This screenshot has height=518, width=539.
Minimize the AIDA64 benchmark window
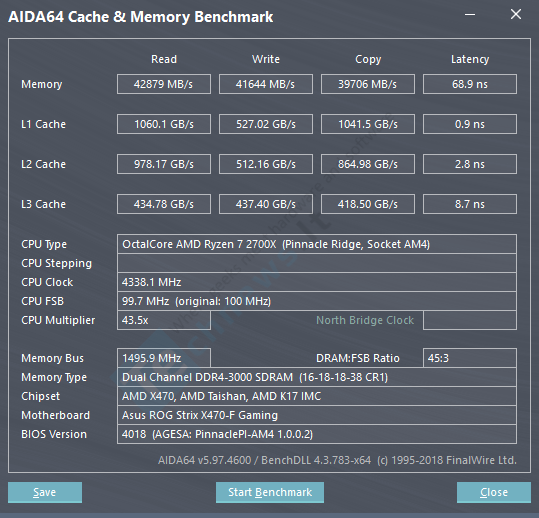click(x=470, y=15)
